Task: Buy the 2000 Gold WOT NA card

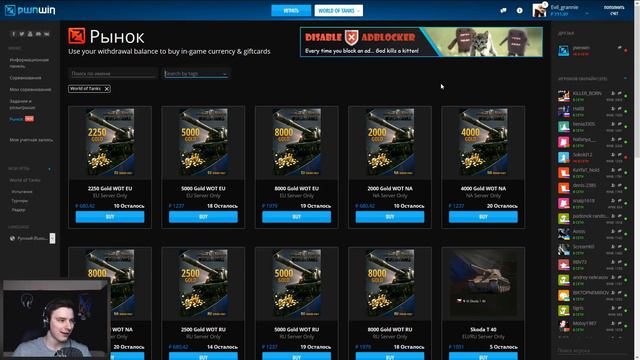Action: [x=390, y=217]
